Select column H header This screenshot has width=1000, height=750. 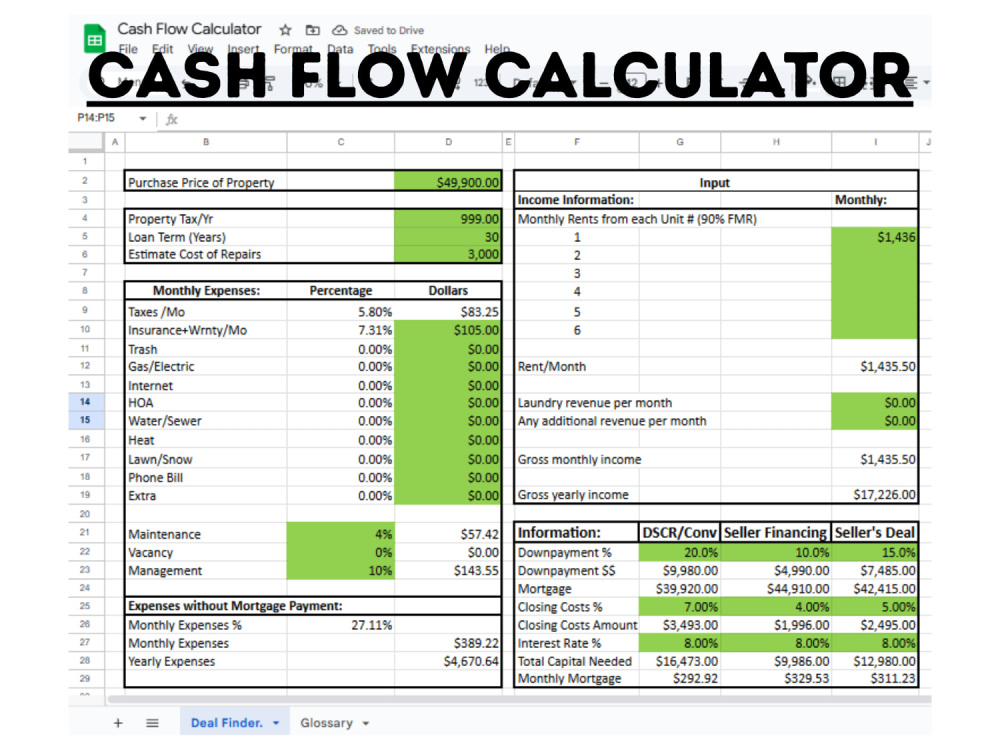[x=776, y=142]
